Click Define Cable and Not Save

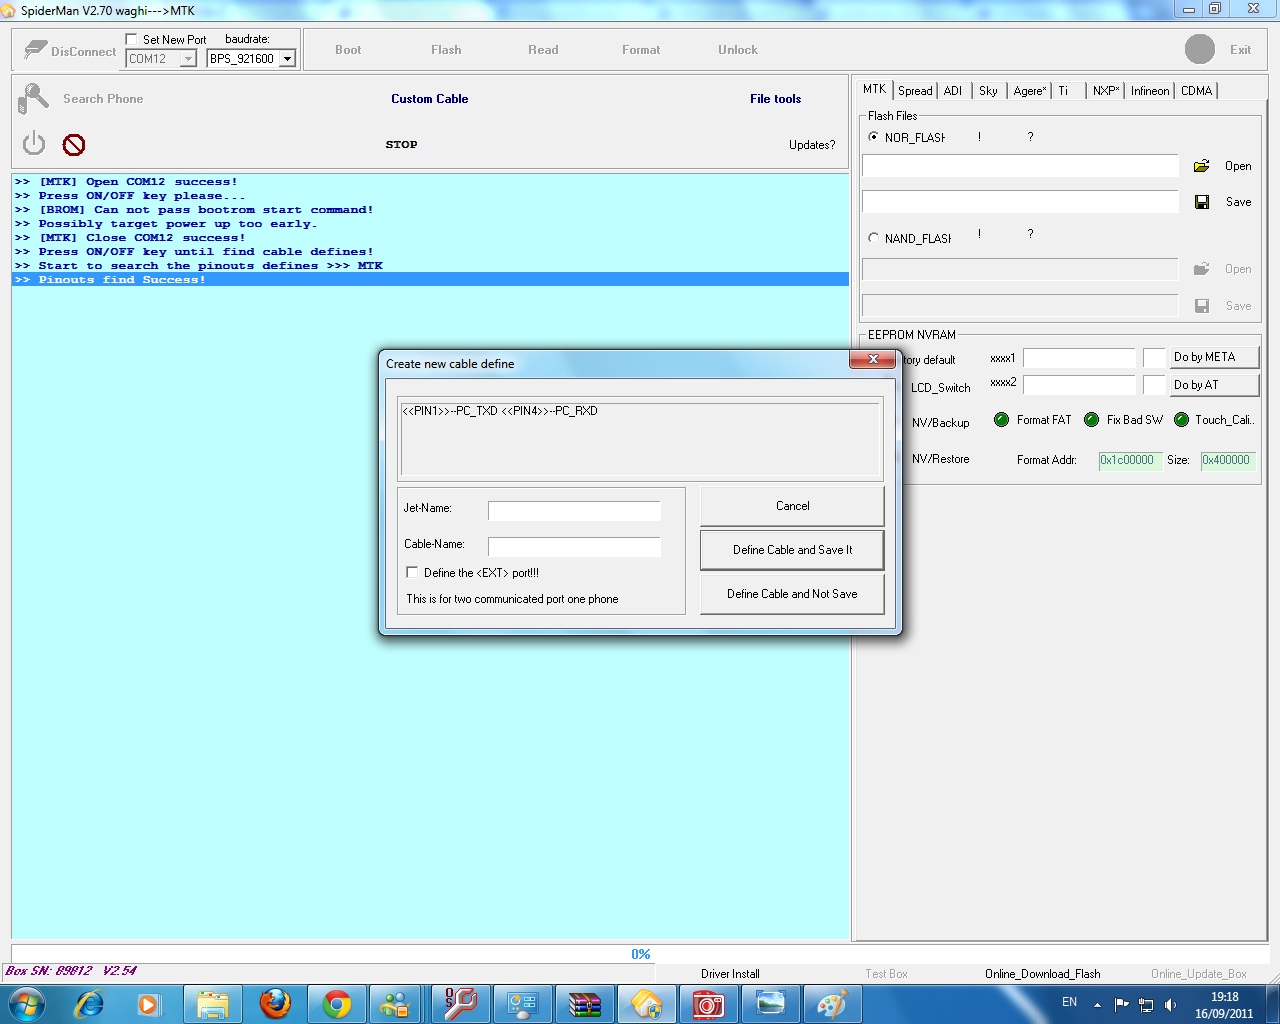792,594
